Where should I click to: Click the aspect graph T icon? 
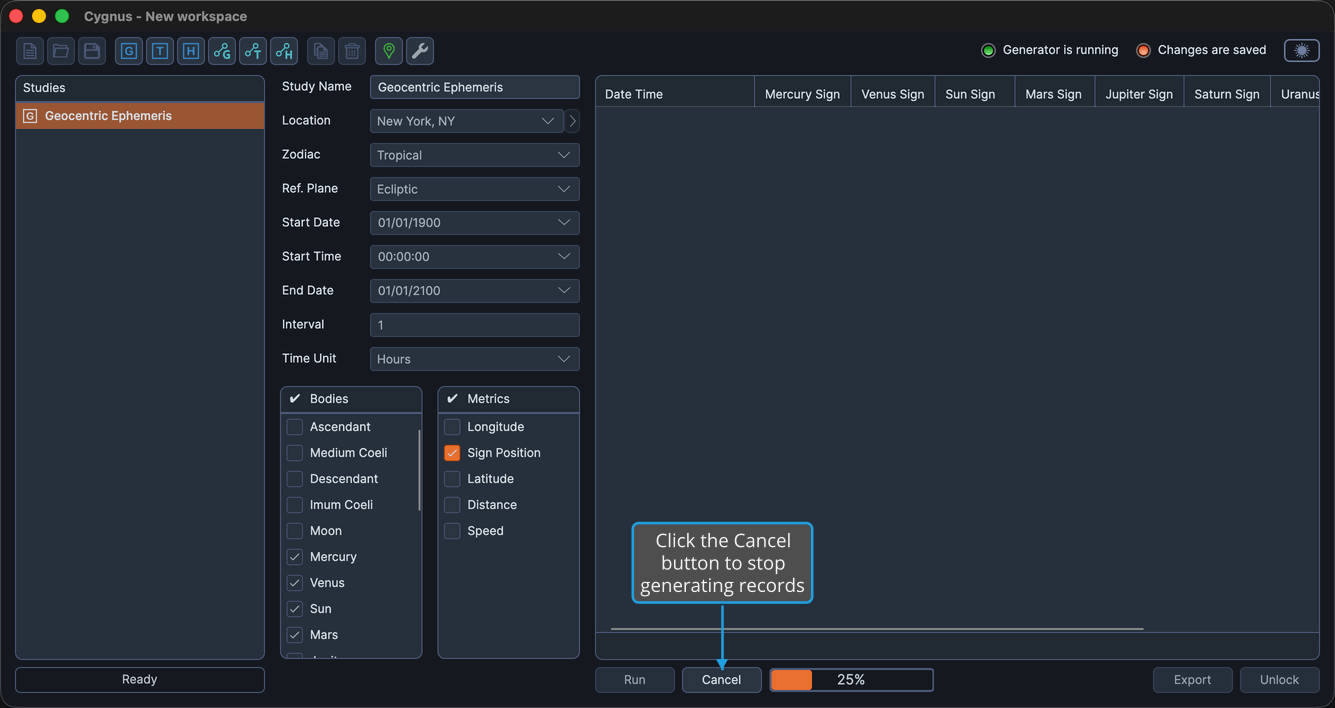click(253, 51)
